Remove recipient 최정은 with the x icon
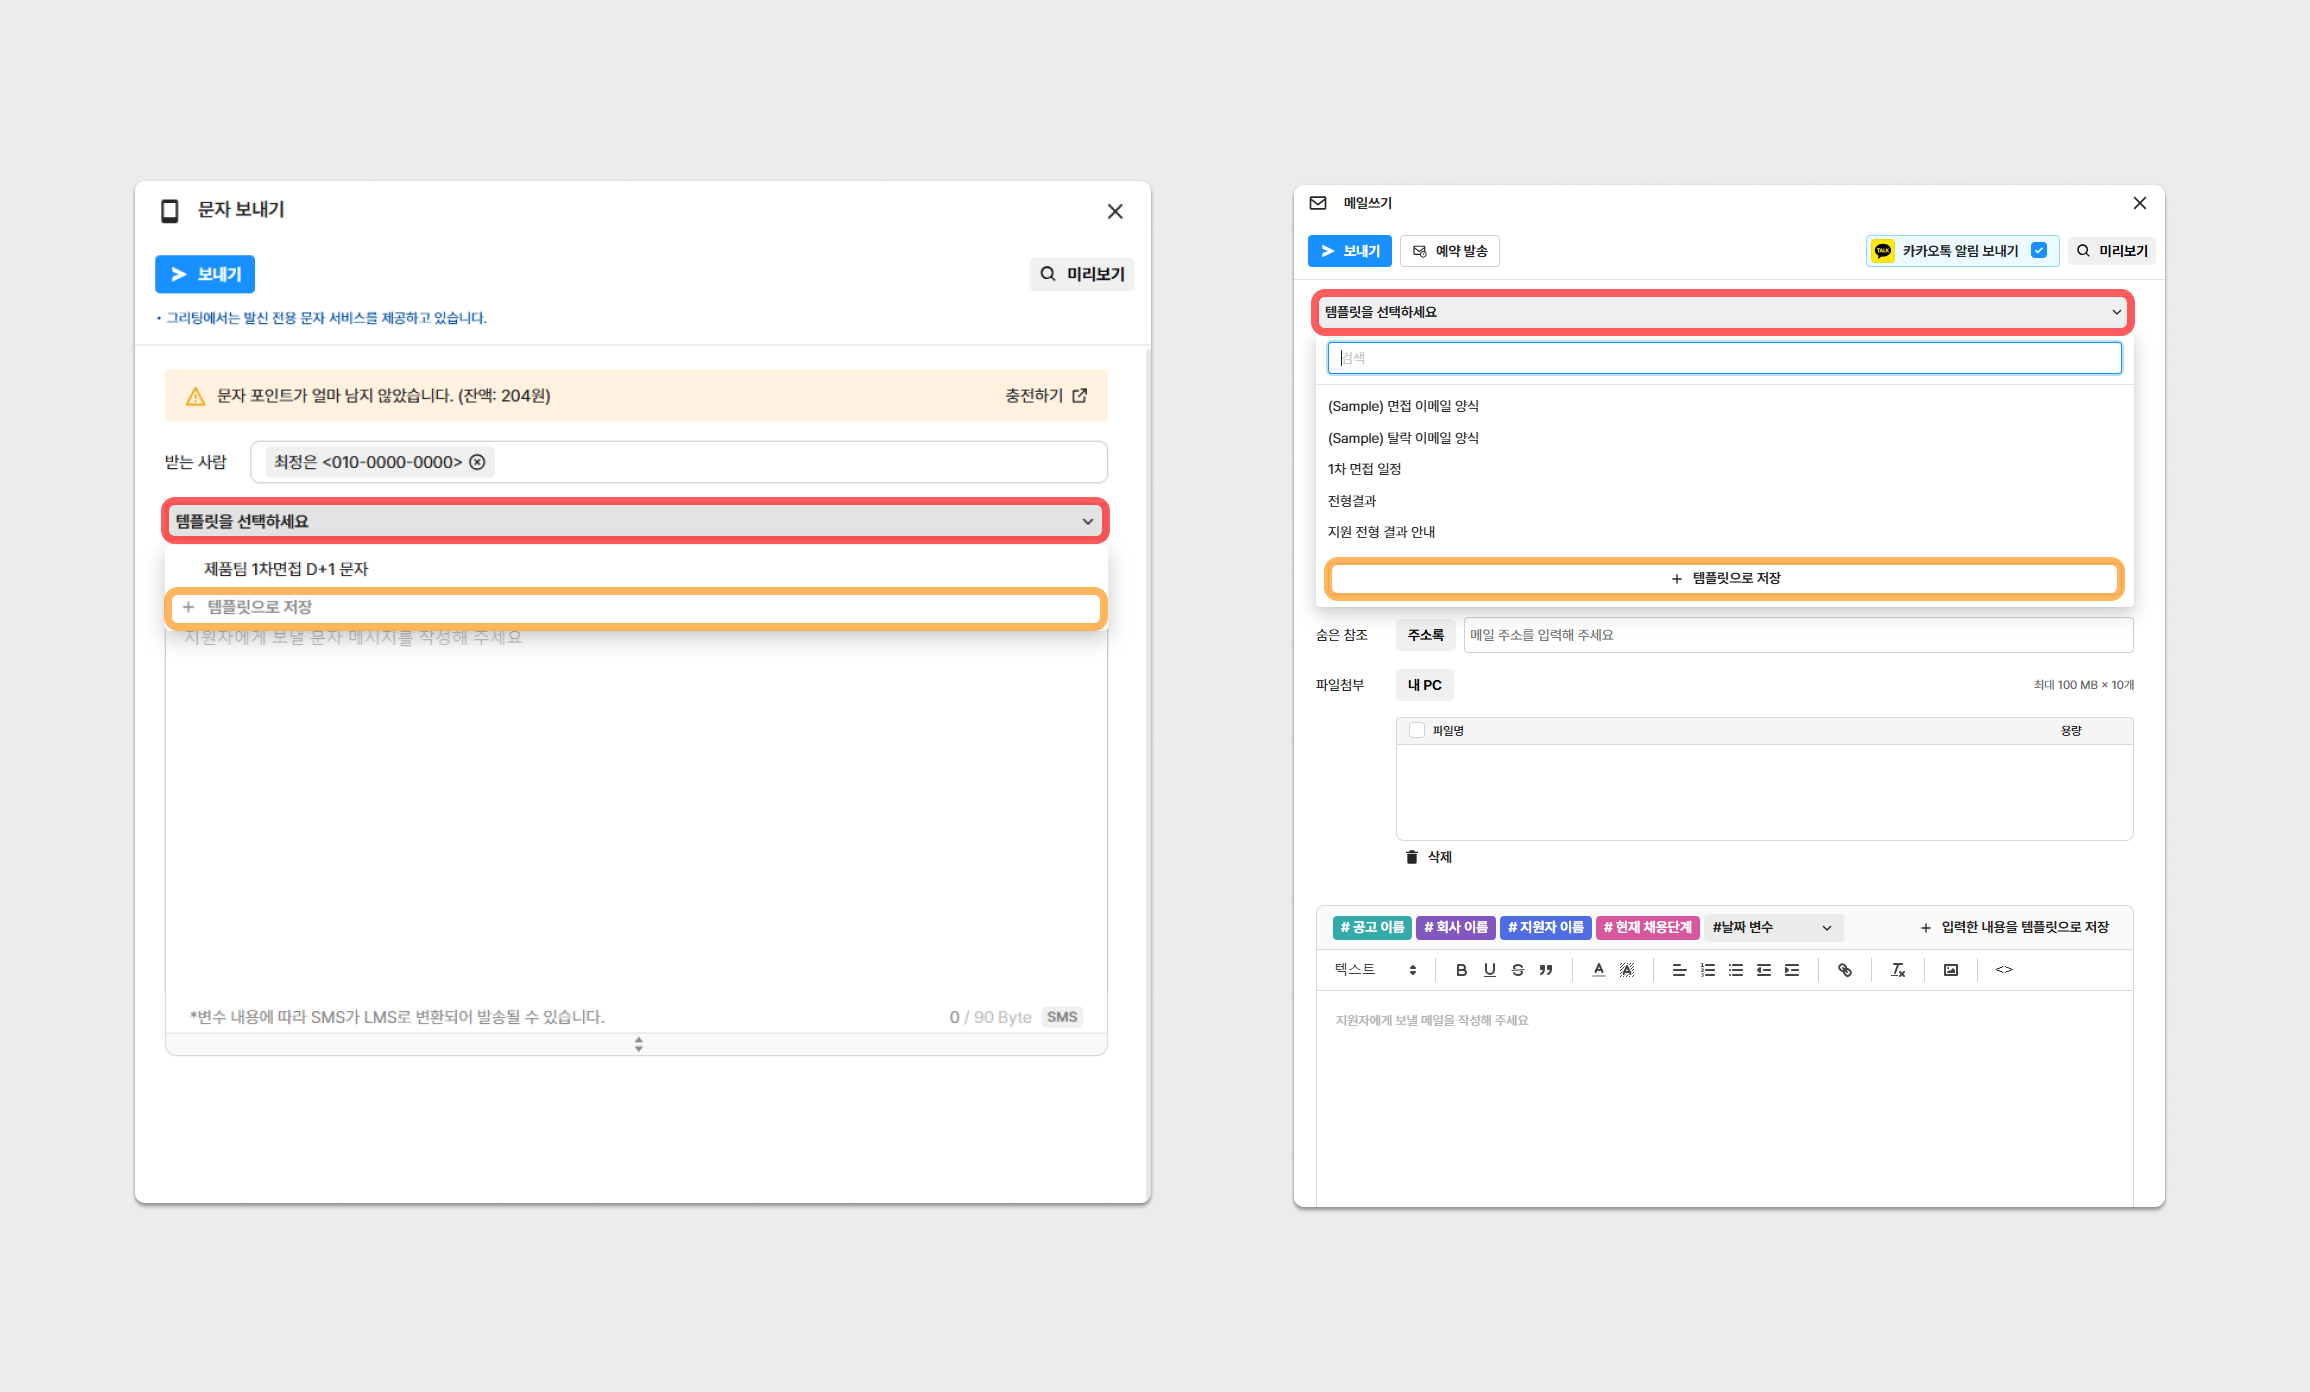The height and width of the screenshot is (1392, 2310). pyautogui.click(x=477, y=462)
